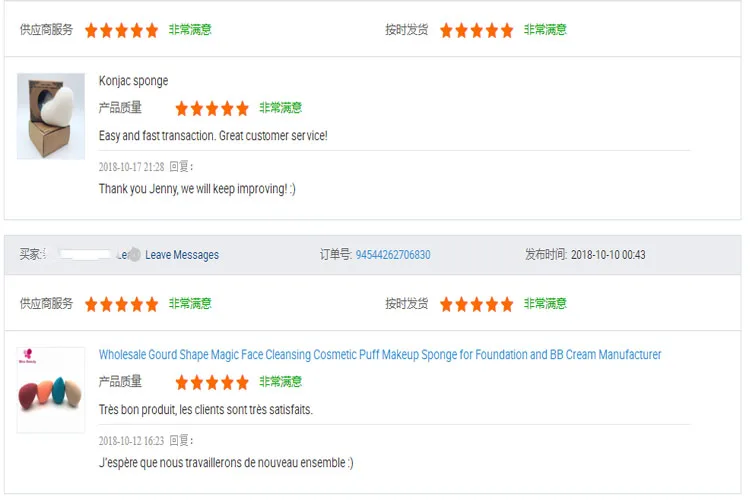Viewport: 750px width, 500px height.
Task: Click the "Très bon produit" review text
Action: pos(206,409)
